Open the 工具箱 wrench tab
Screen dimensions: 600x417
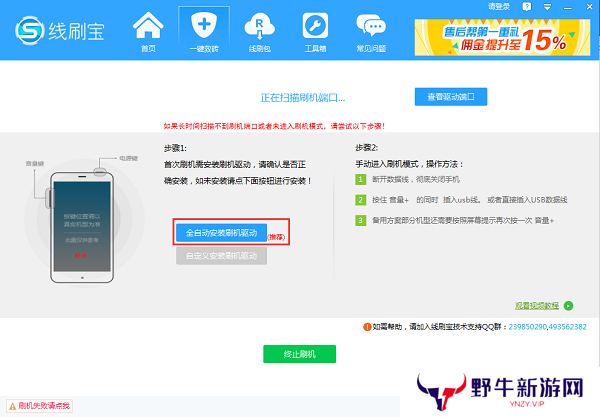315,32
